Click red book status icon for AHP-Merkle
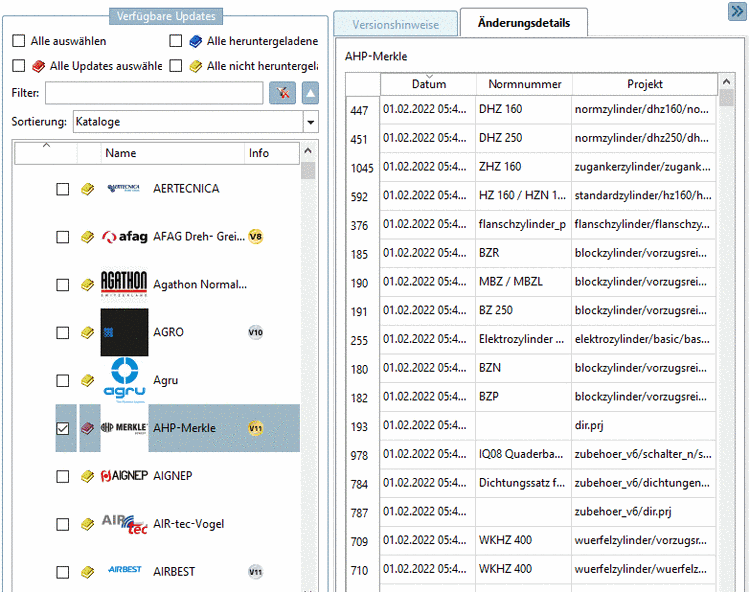Screen dimensions: 750x592 coord(88,428)
